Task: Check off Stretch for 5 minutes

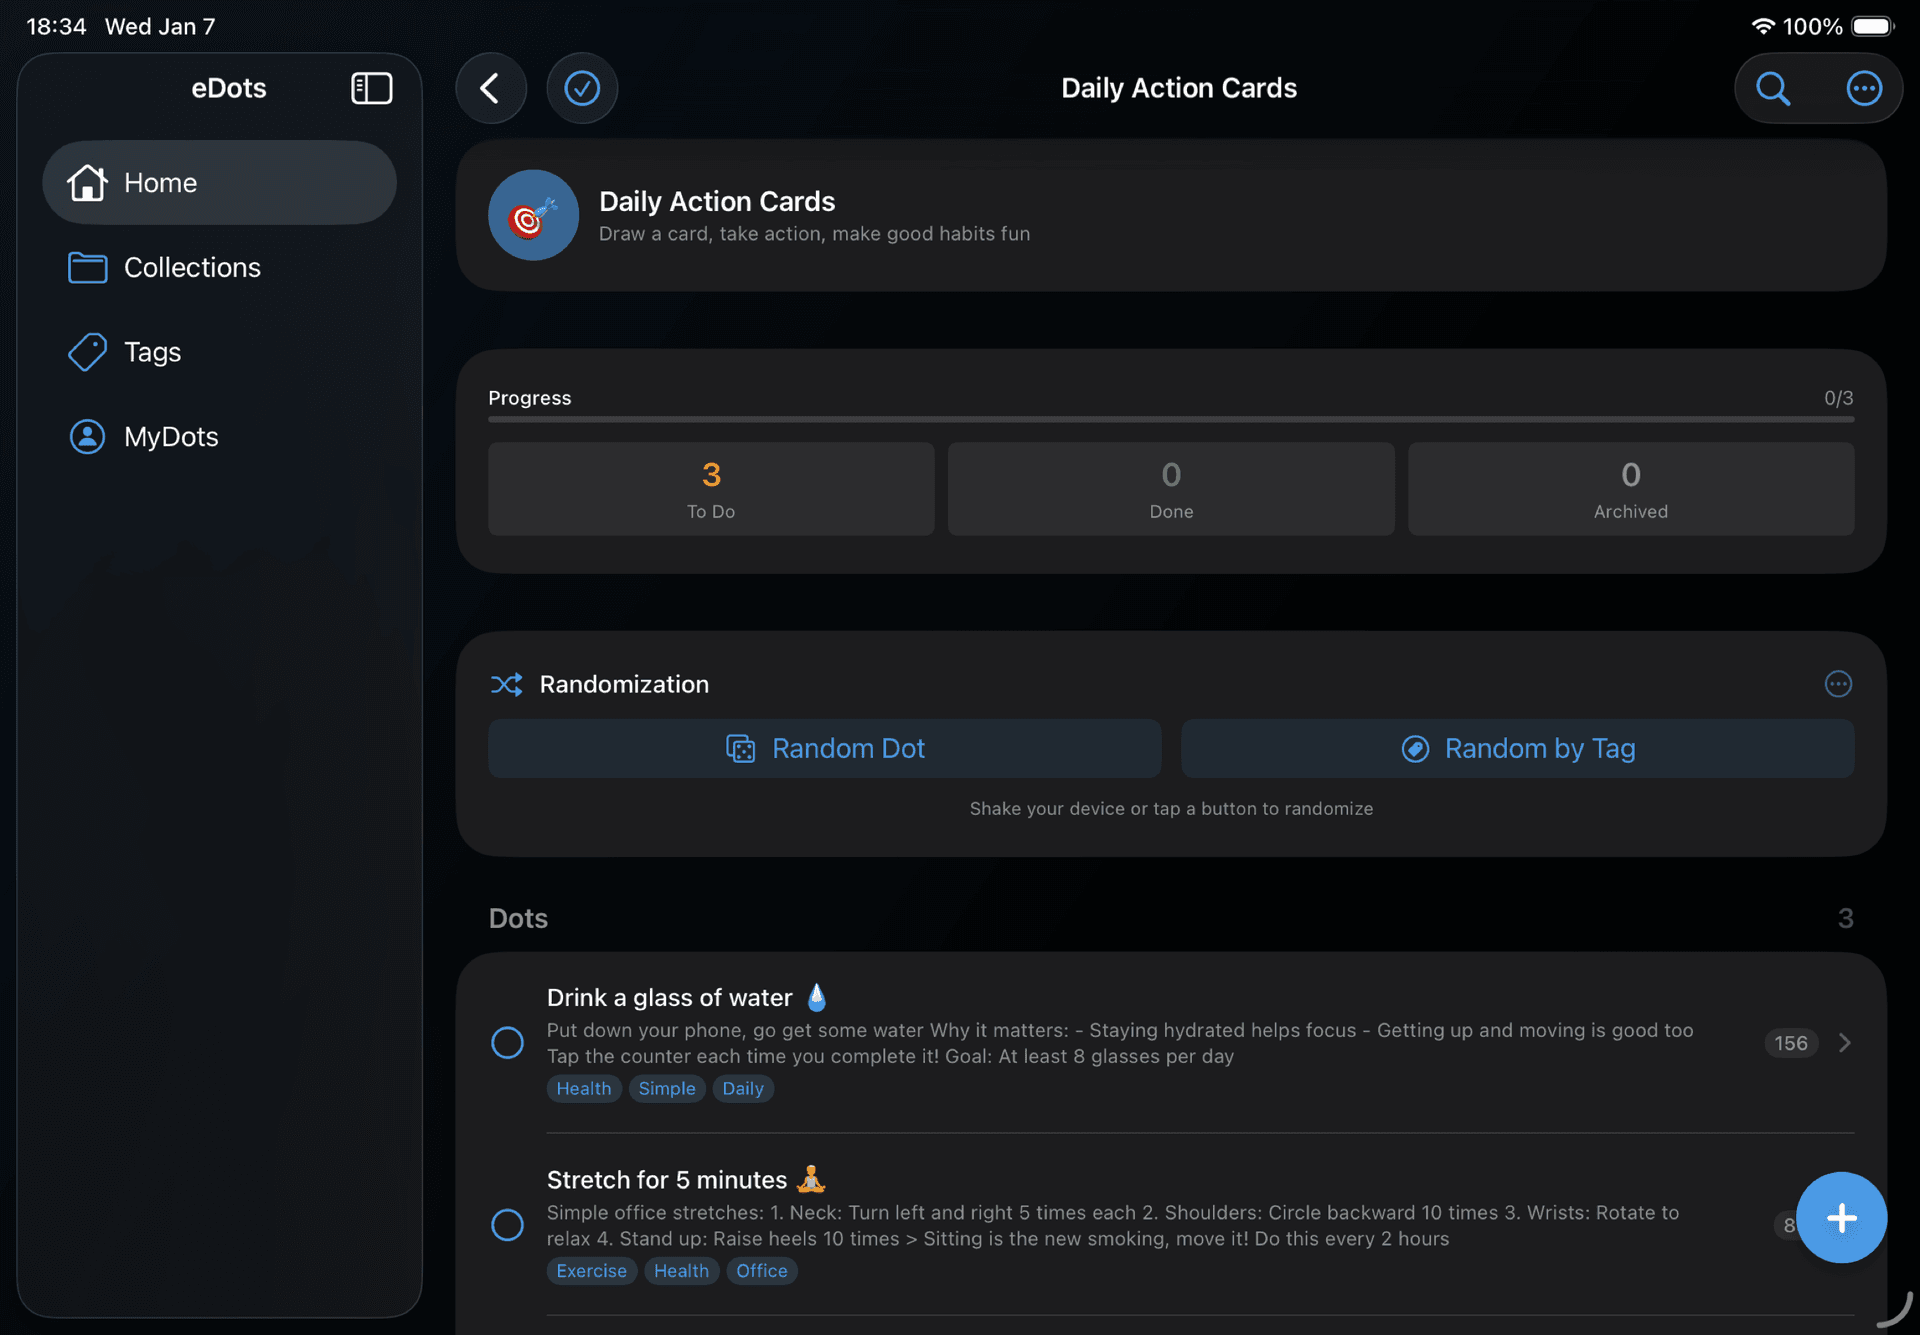Action: (x=508, y=1225)
